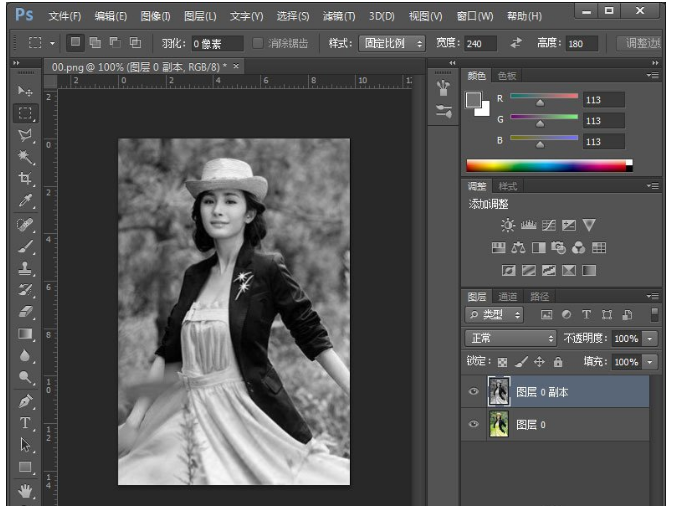Select the Move tool
The width and height of the screenshot is (678, 506).
point(25,91)
